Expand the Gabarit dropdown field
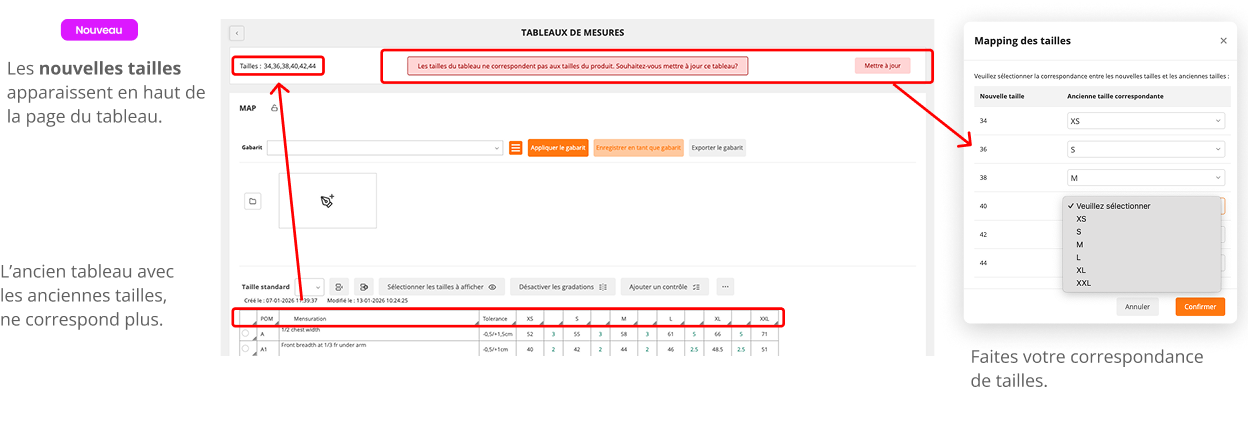 [x=385, y=148]
